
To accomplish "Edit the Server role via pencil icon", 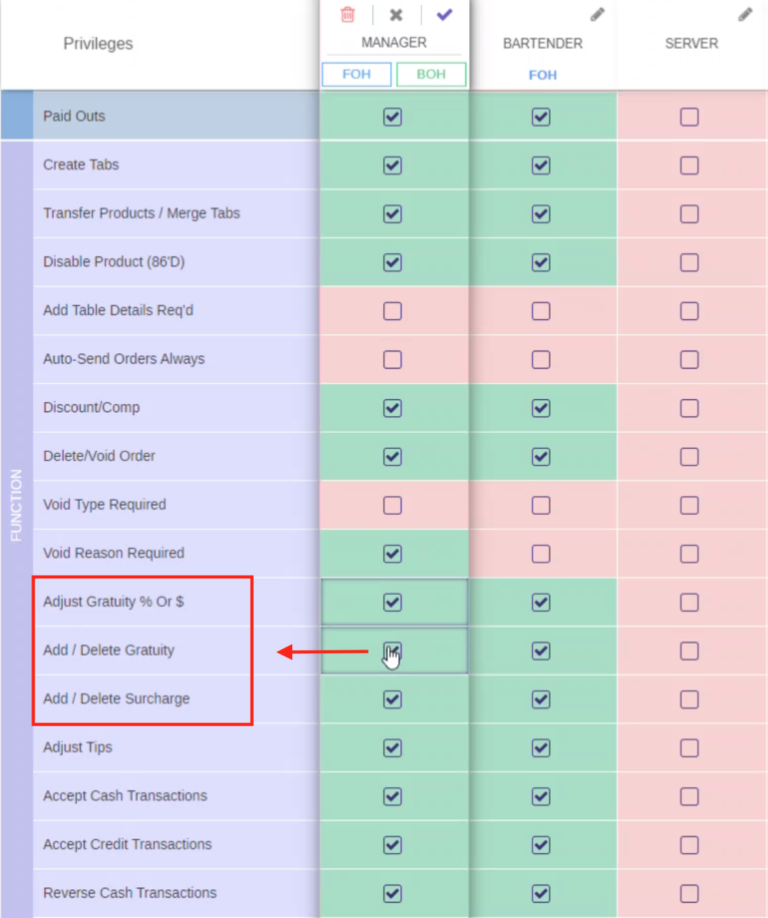I will [x=744, y=13].
